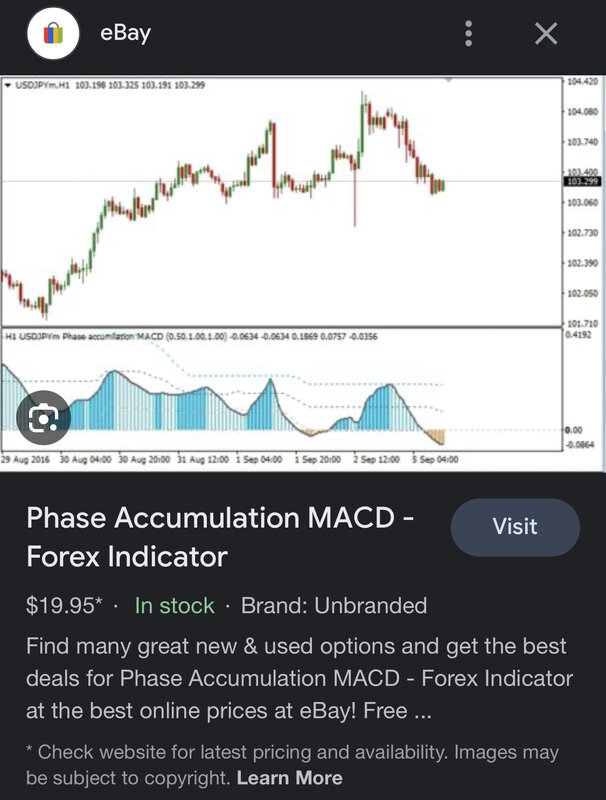This screenshot has width=606, height=800.
Task: Click the green In stock status
Action: 175,605
